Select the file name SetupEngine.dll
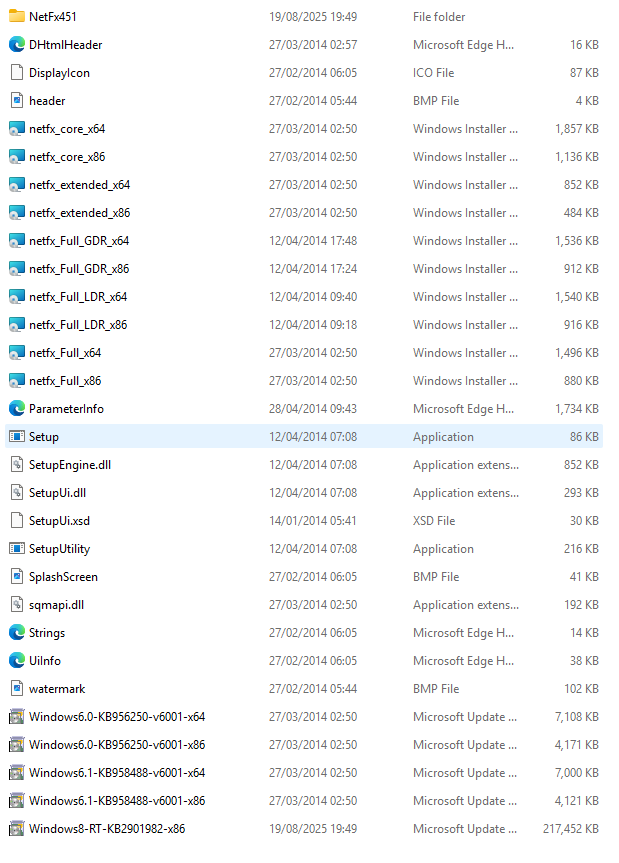 pos(70,465)
